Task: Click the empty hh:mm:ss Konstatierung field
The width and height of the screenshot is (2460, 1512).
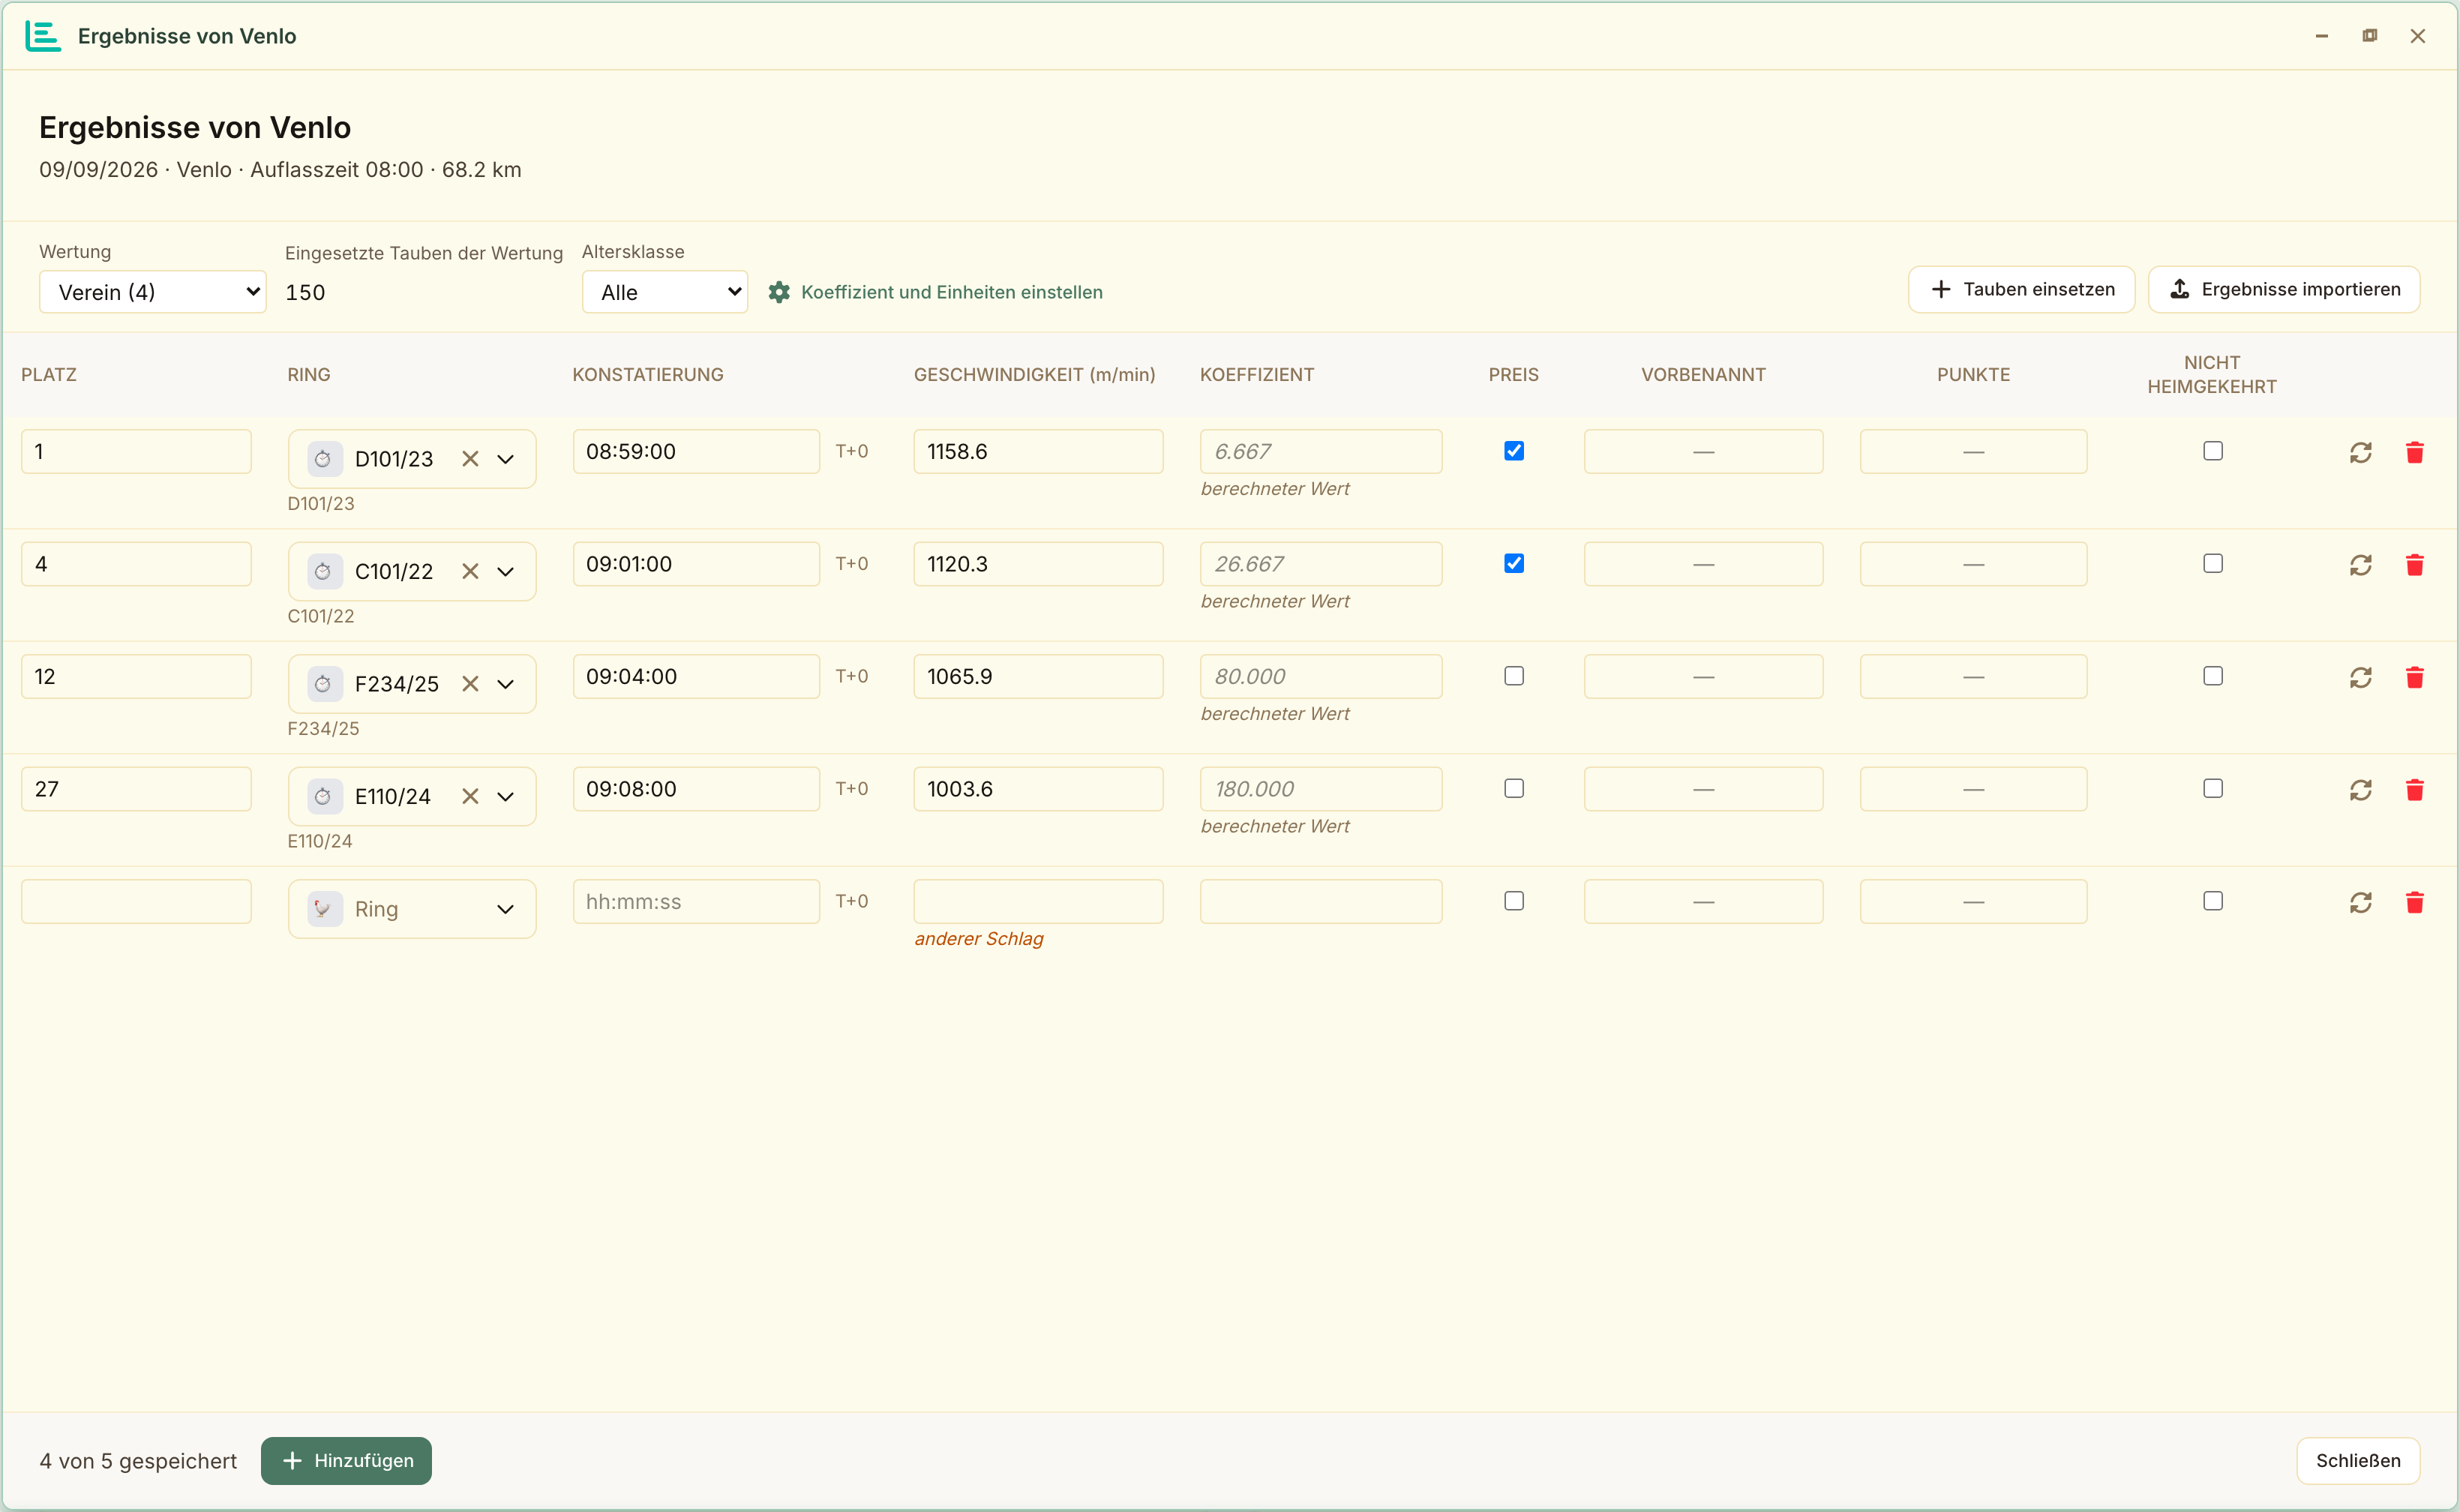Action: [x=696, y=901]
